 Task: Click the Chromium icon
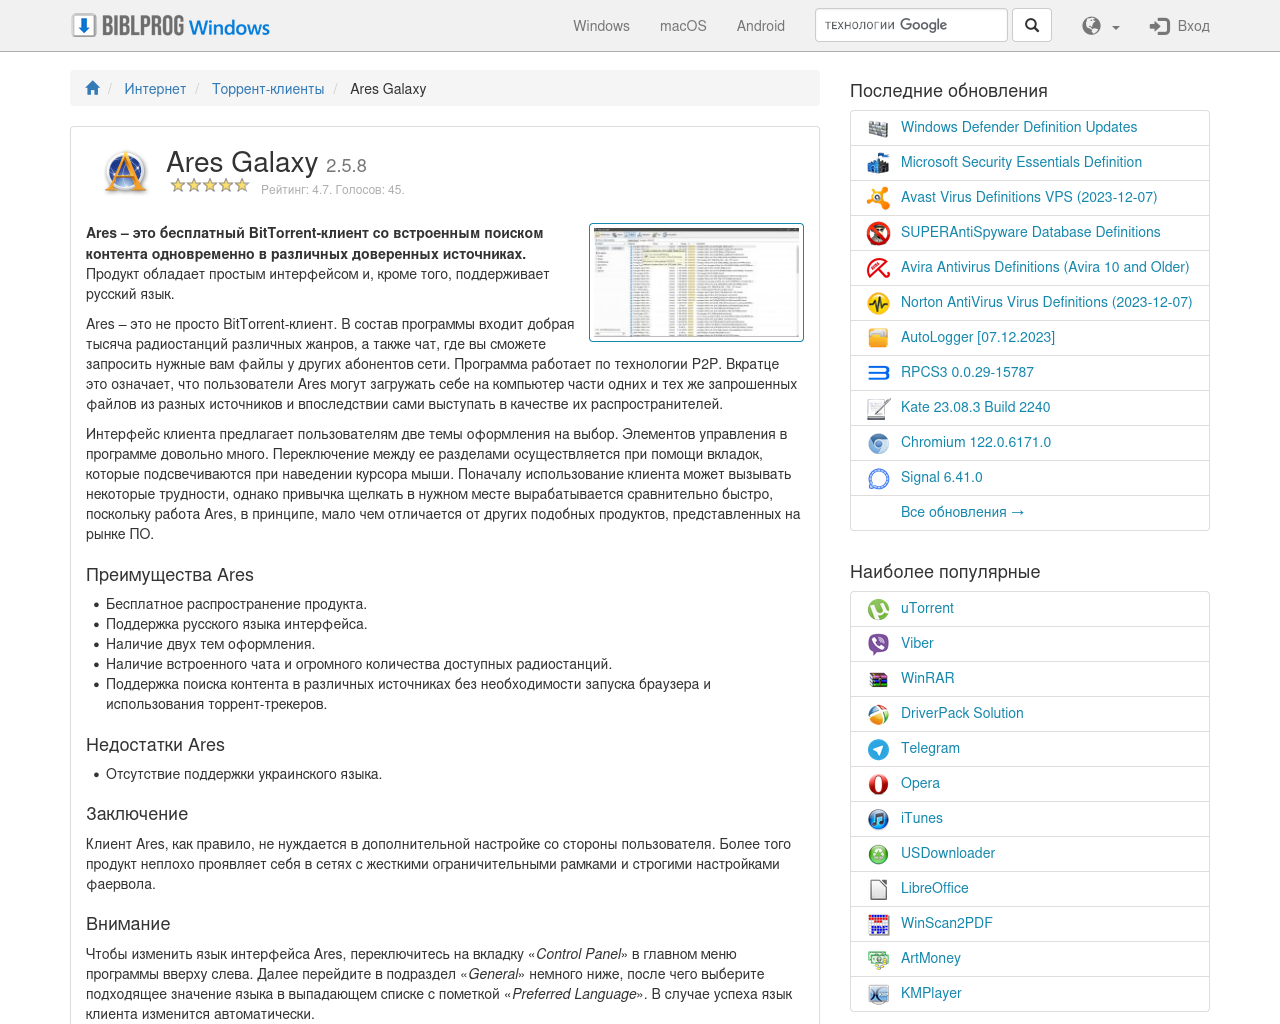coord(878,443)
